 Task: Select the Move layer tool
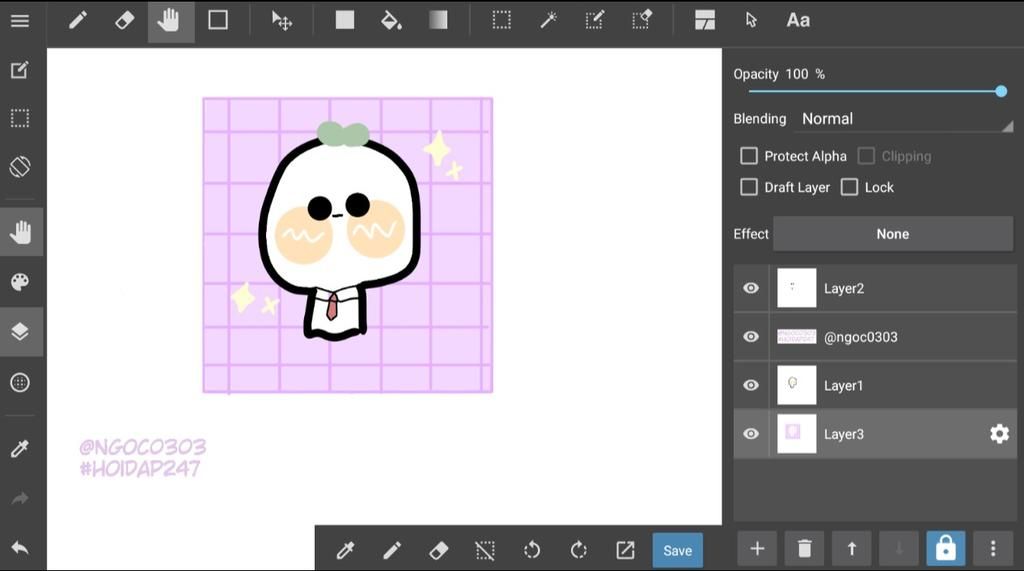pos(281,20)
